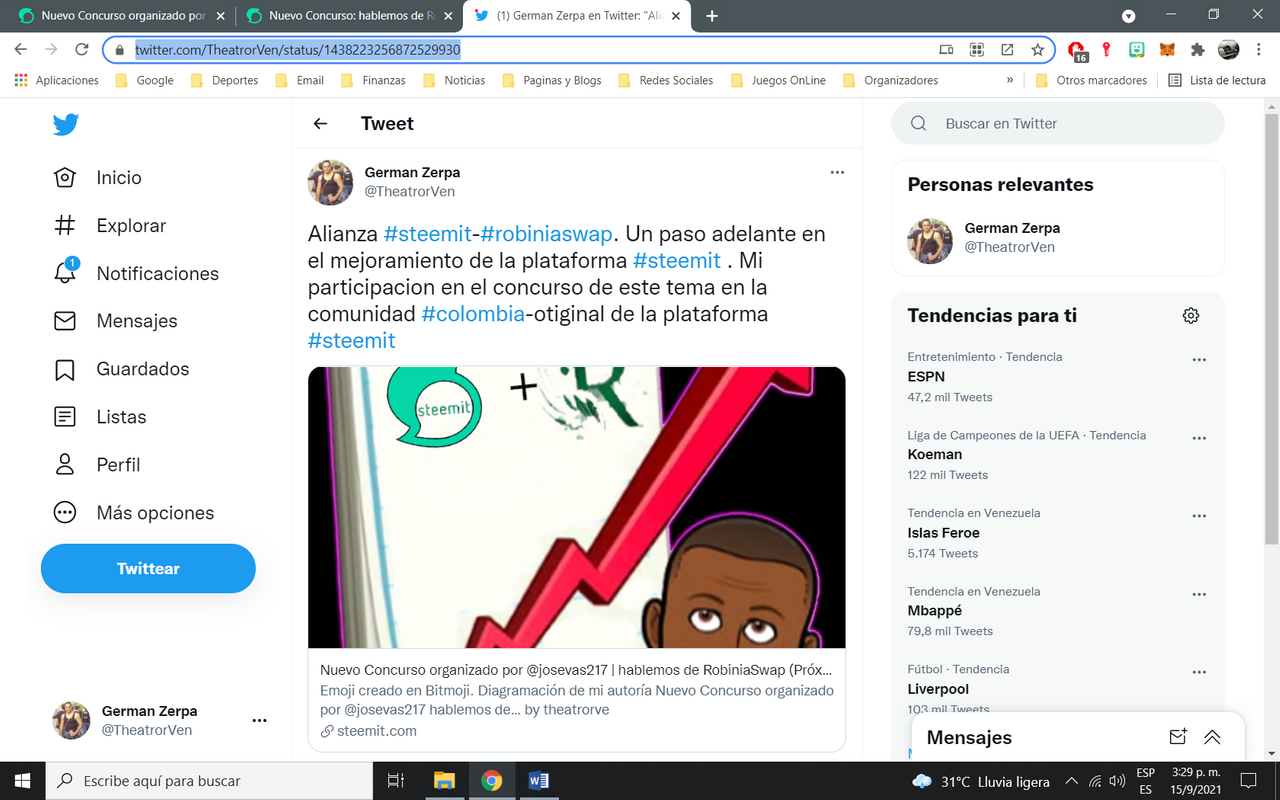Open Otros marcadores folder

coord(1091,80)
